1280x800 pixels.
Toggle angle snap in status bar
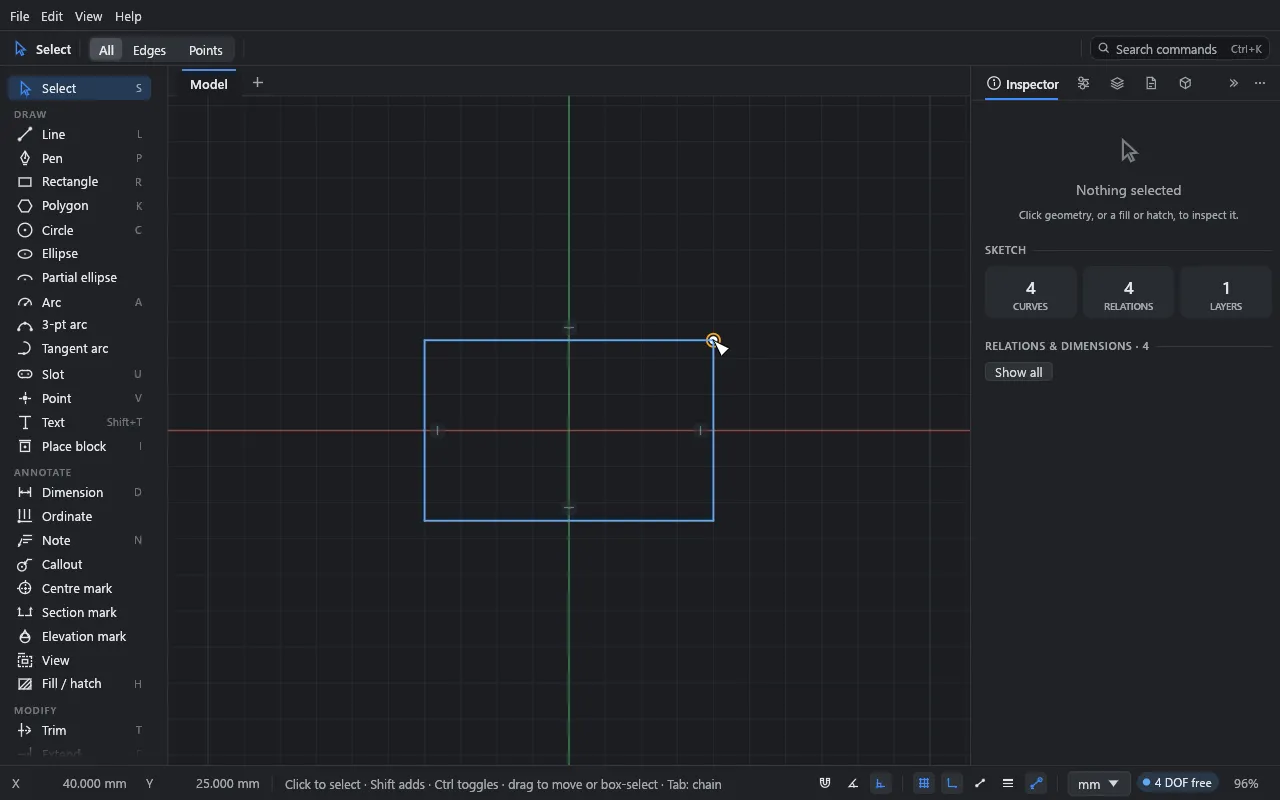[853, 784]
